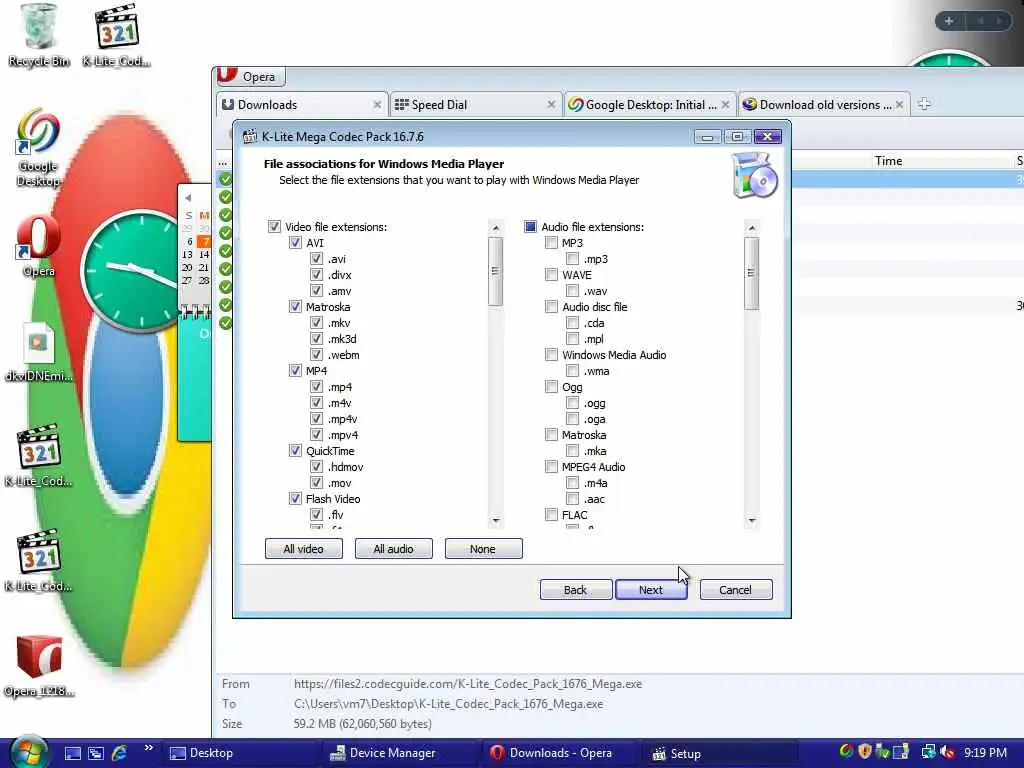The height and width of the screenshot is (768, 1024).
Task: Check the FLAC group checkbox
Action: point(551,515)
